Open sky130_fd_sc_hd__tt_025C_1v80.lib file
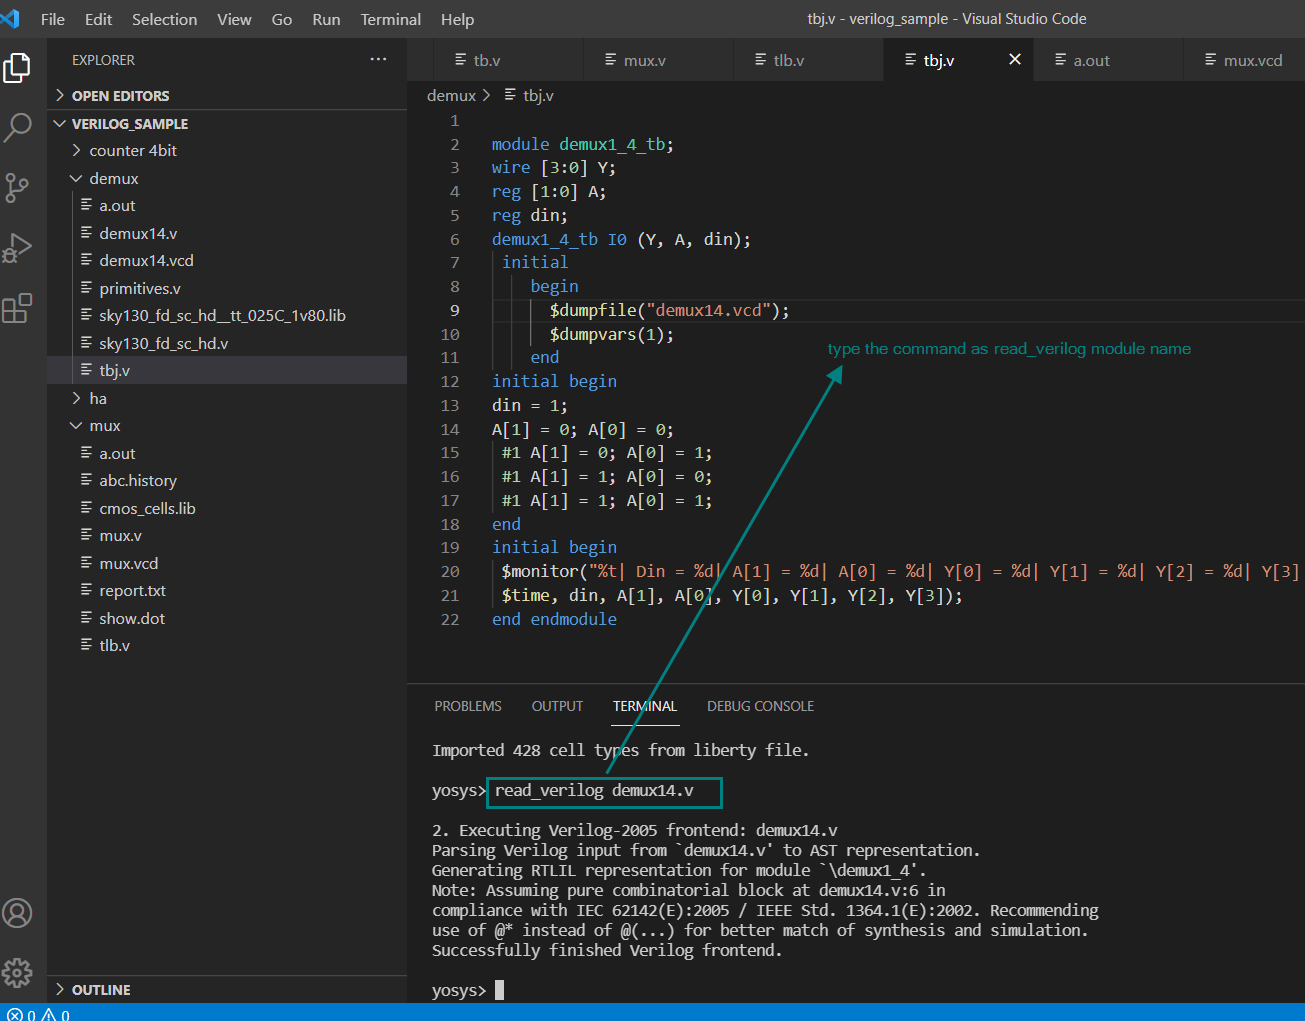Screen dimensions: 1305x1021 point(227,316)
